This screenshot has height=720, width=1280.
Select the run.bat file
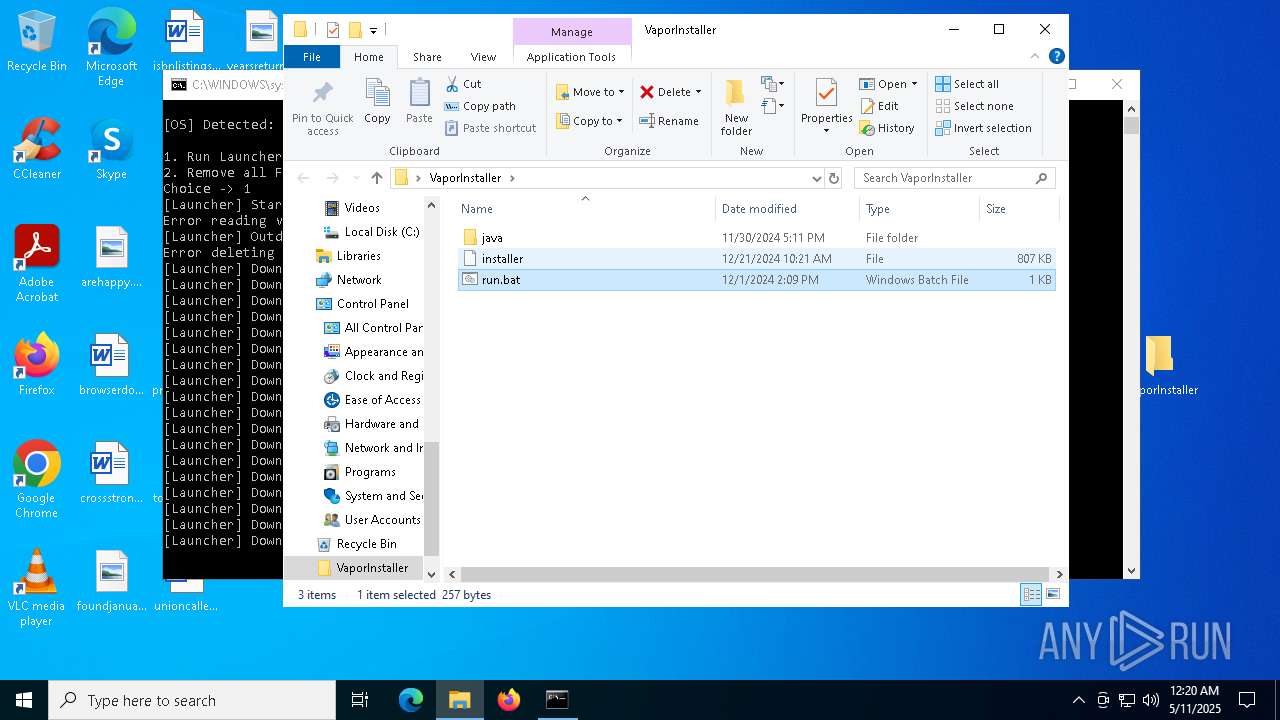click(x=757, y=280)
